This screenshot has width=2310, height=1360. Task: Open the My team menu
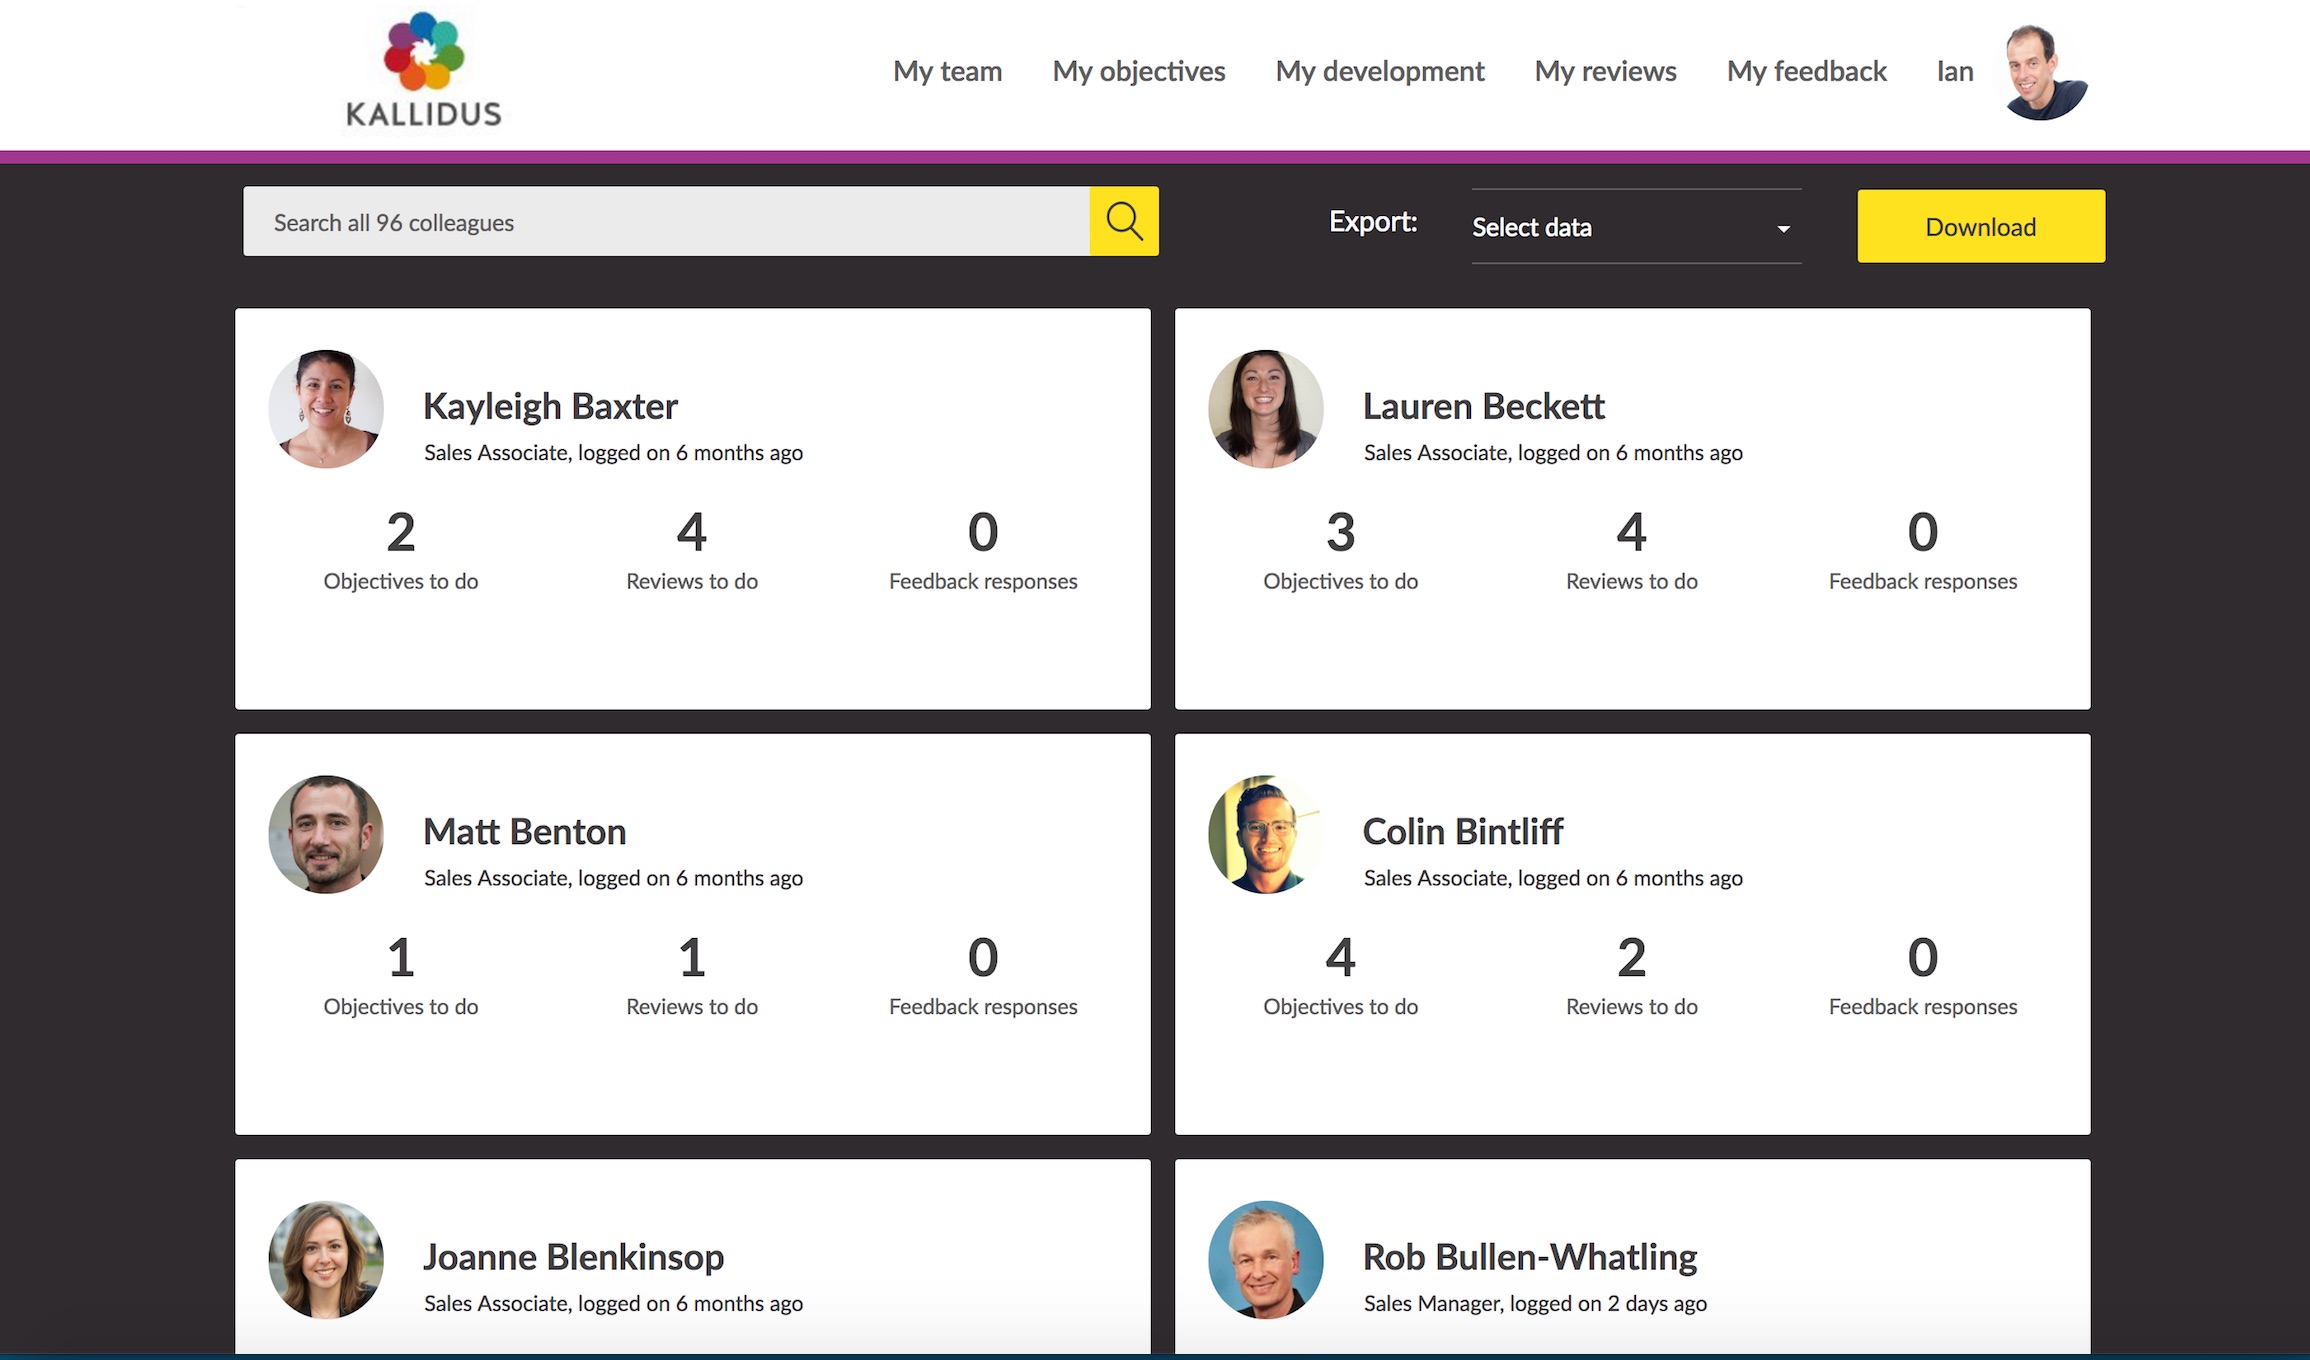[947, 71]
